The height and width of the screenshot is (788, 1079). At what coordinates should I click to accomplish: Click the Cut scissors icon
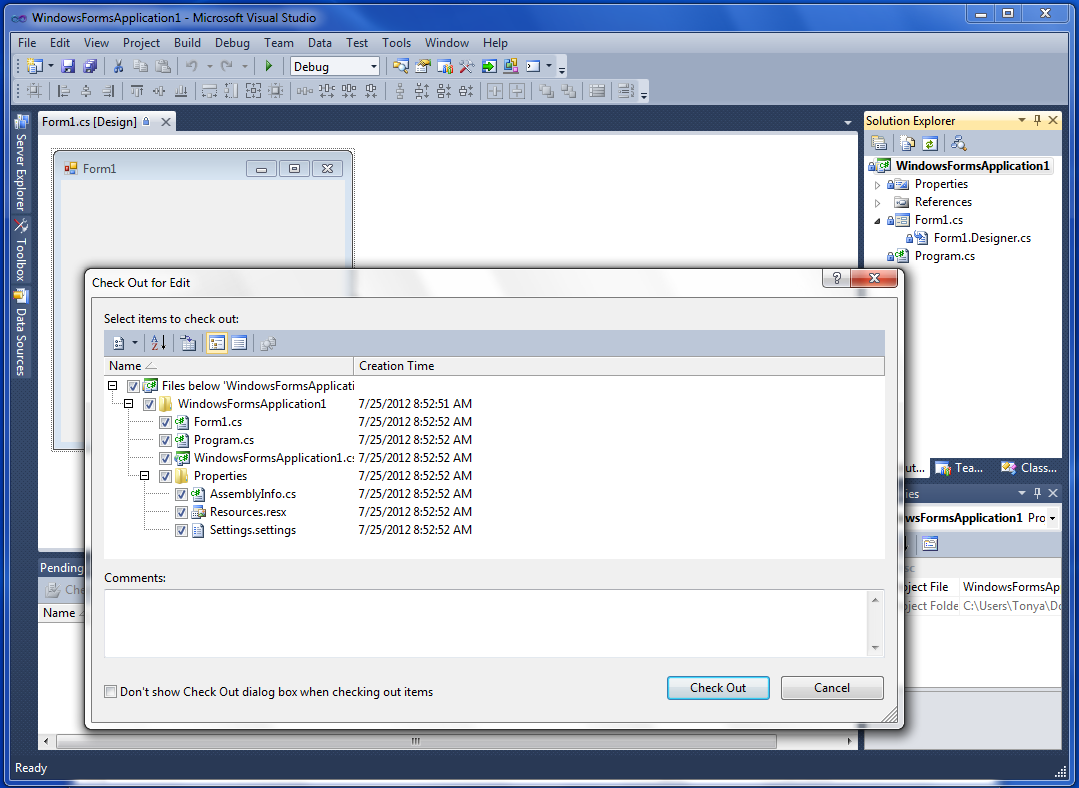click(118, 66)
